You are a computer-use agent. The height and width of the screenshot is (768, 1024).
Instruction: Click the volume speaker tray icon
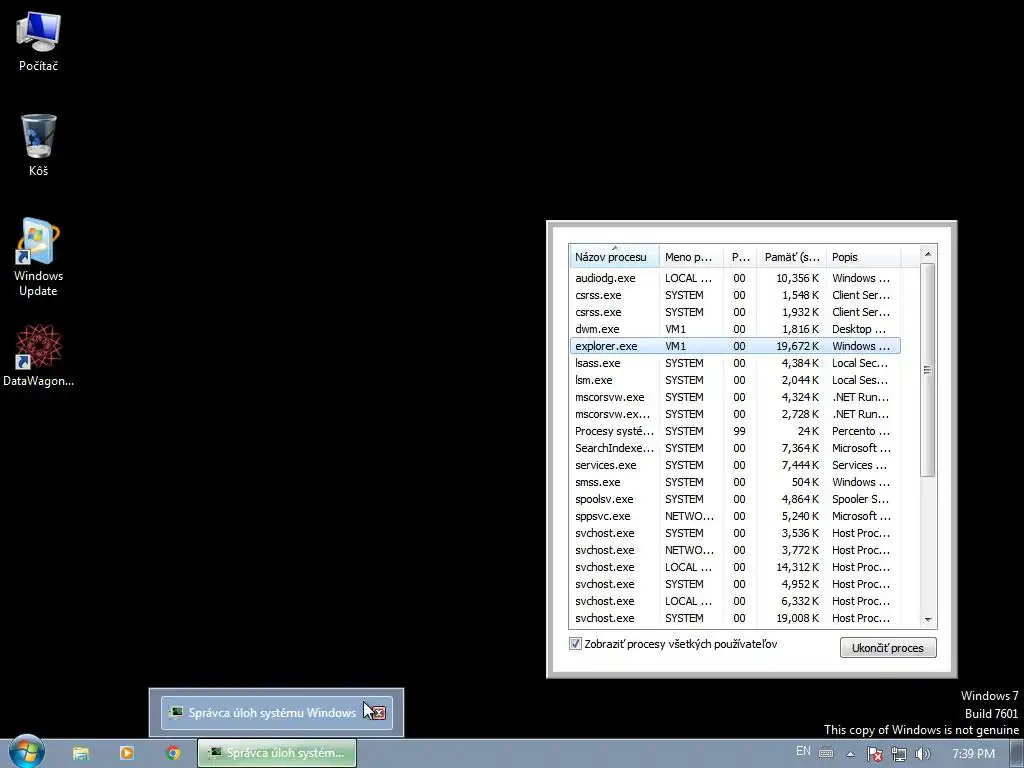point(922,754)
